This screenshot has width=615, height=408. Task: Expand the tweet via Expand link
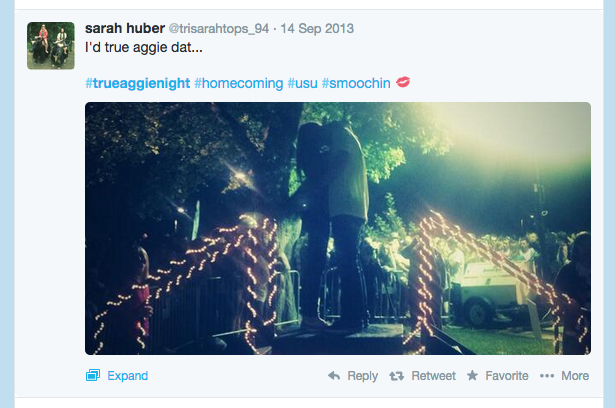click(x=127, y=376)
